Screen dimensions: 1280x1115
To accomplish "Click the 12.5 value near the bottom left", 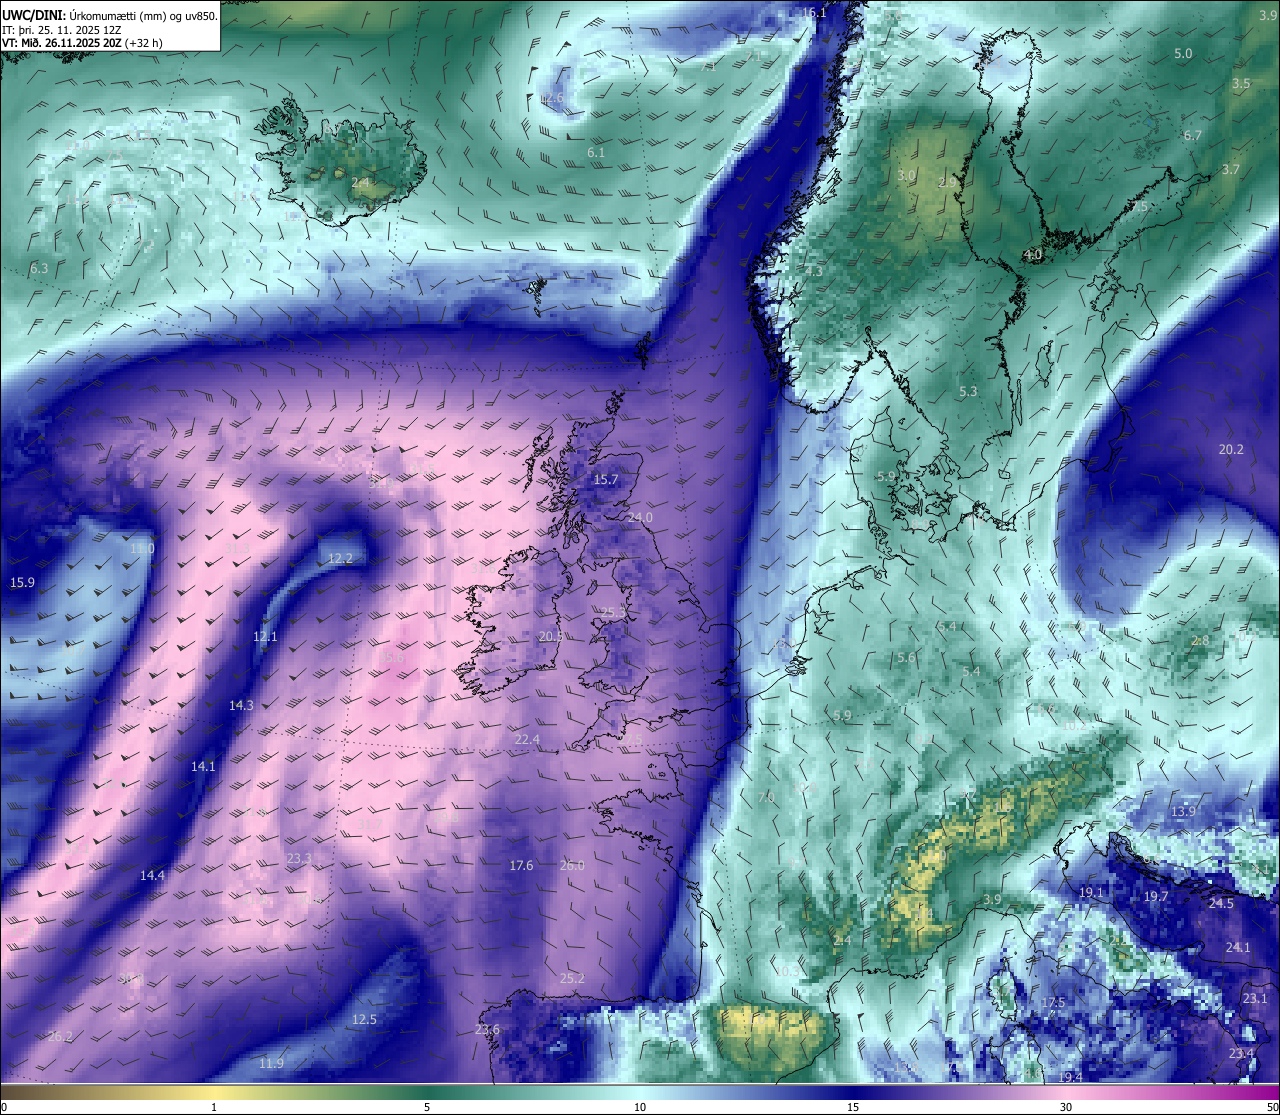I will [x=364, y=1020].
